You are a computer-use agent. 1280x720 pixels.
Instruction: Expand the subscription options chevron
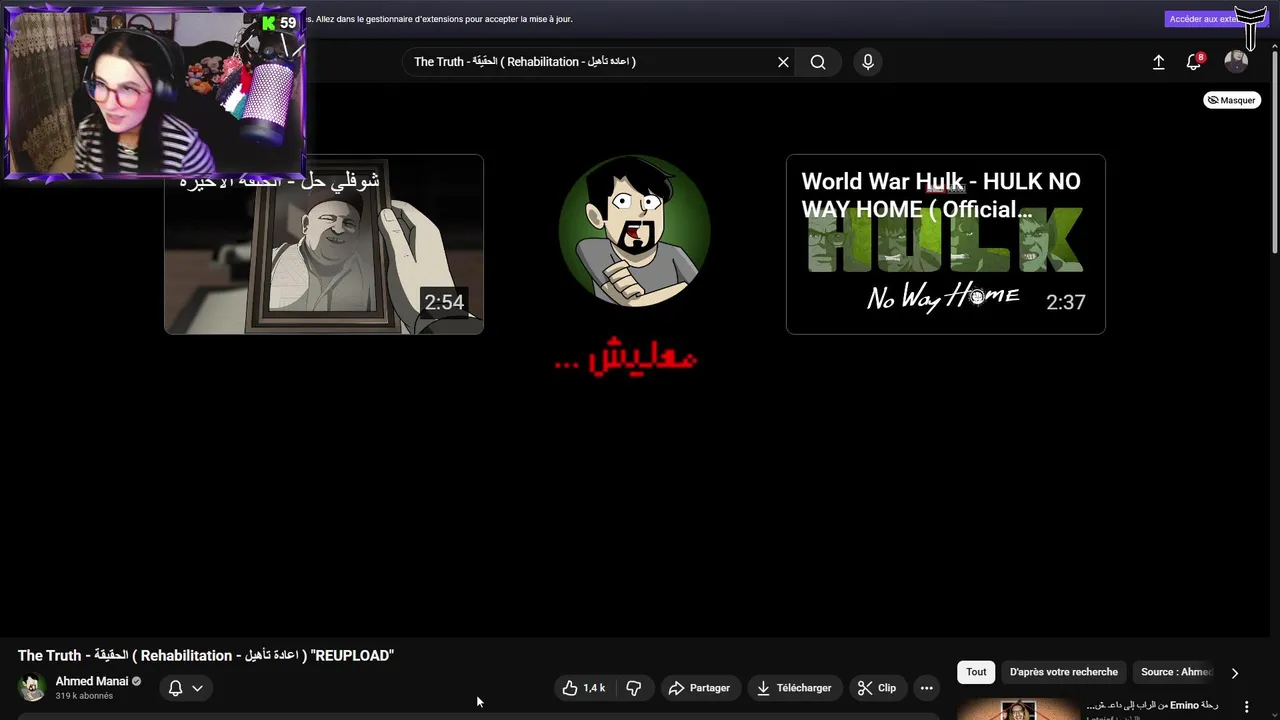tap(198, 688)
